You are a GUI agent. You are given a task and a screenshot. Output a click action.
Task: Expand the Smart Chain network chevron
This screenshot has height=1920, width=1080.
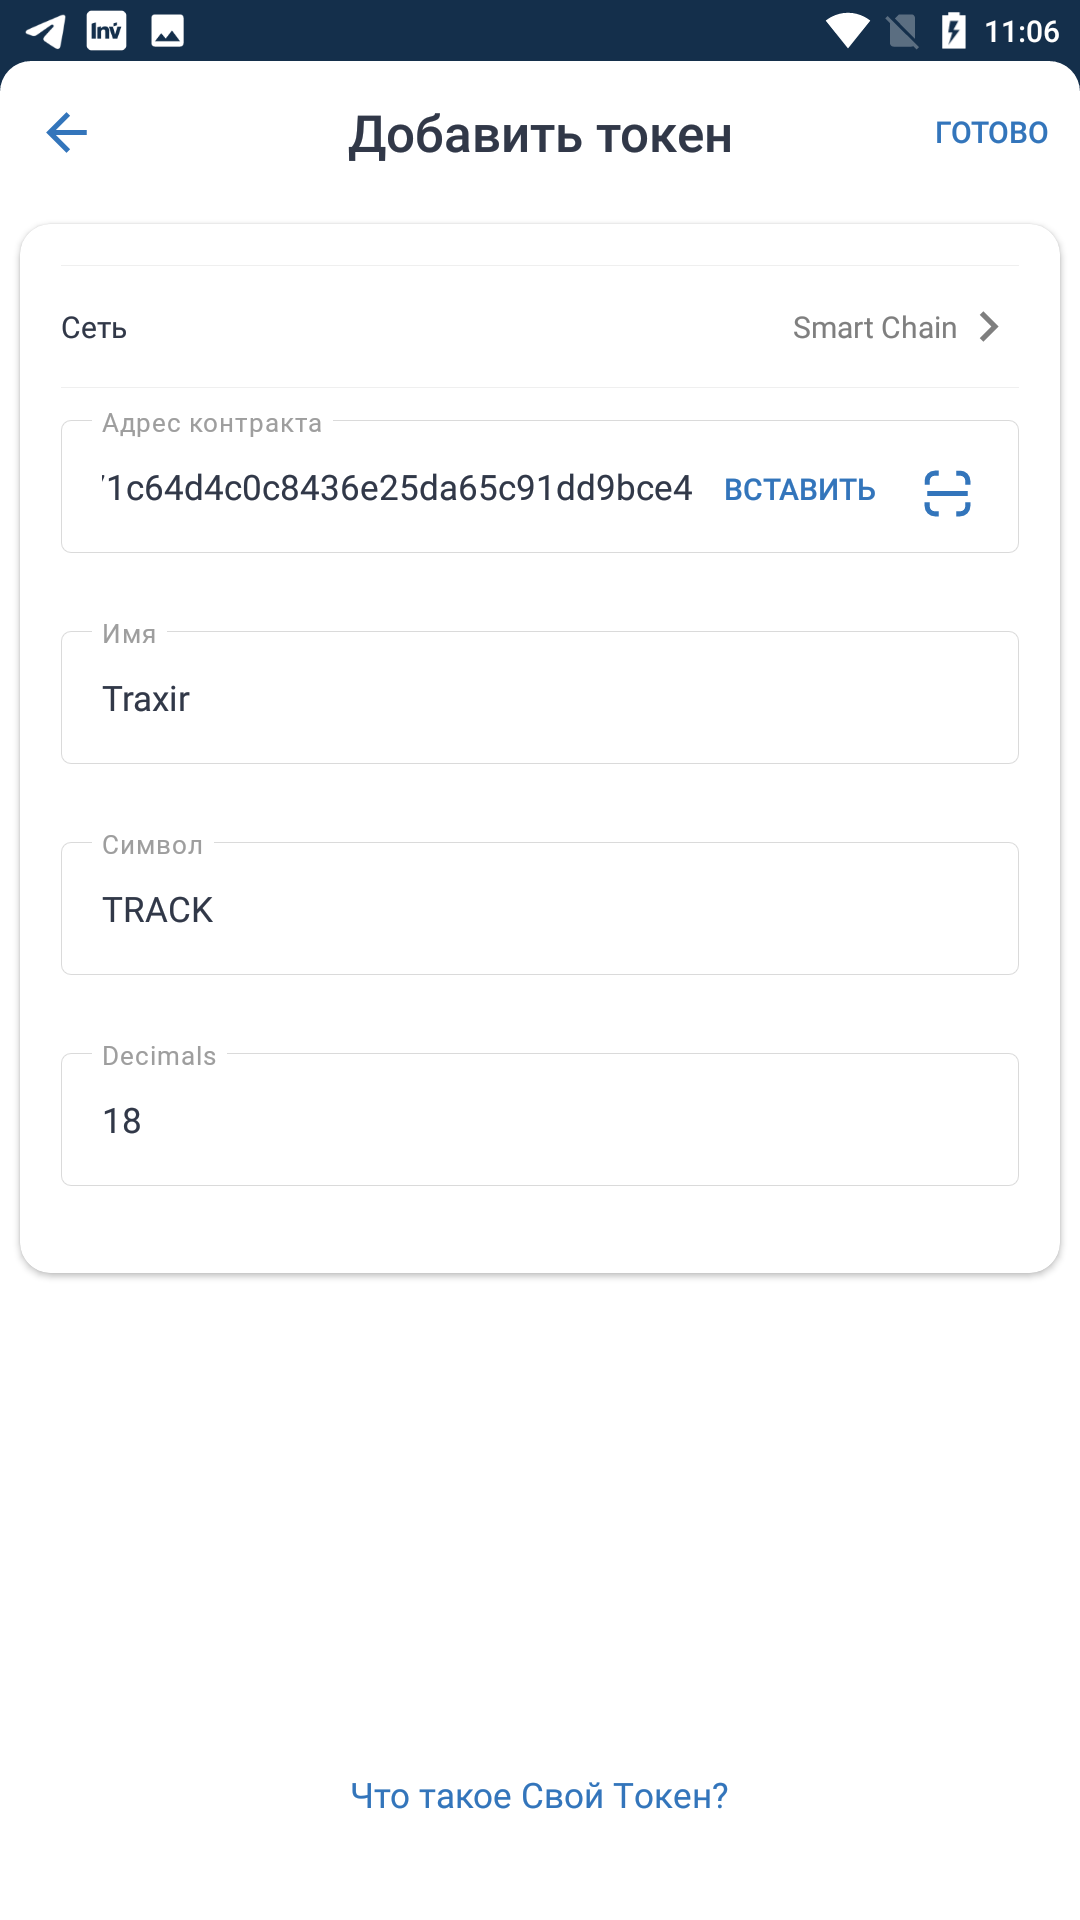tap(989, 327)
